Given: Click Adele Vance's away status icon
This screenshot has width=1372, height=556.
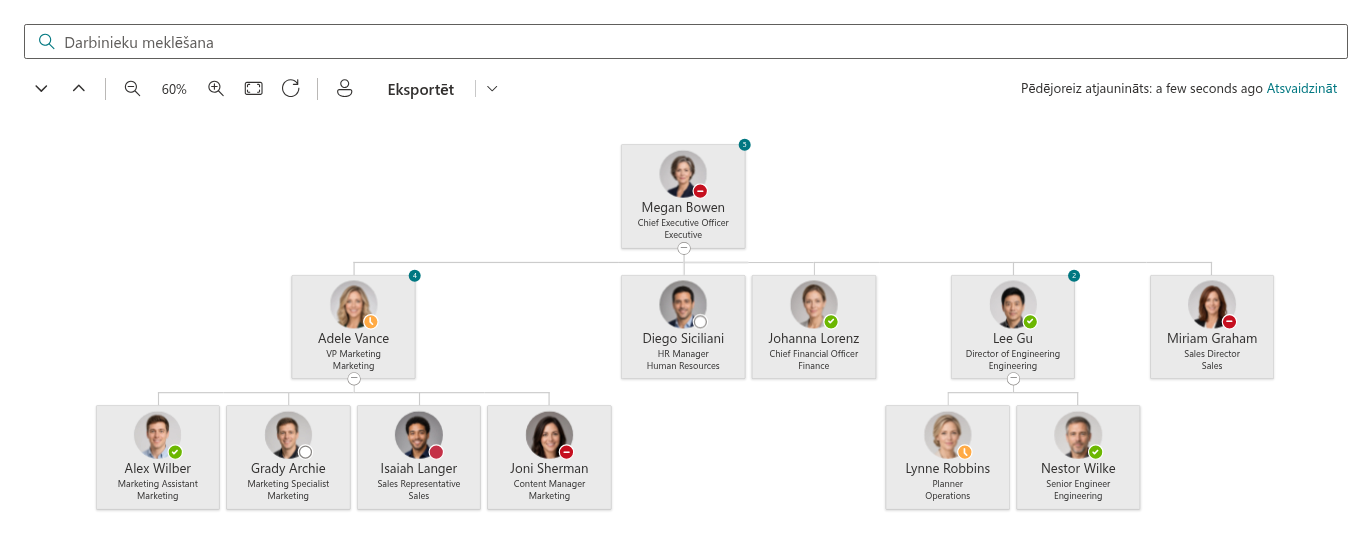Looking at the screenshot, I should click(x=370, y=321).
